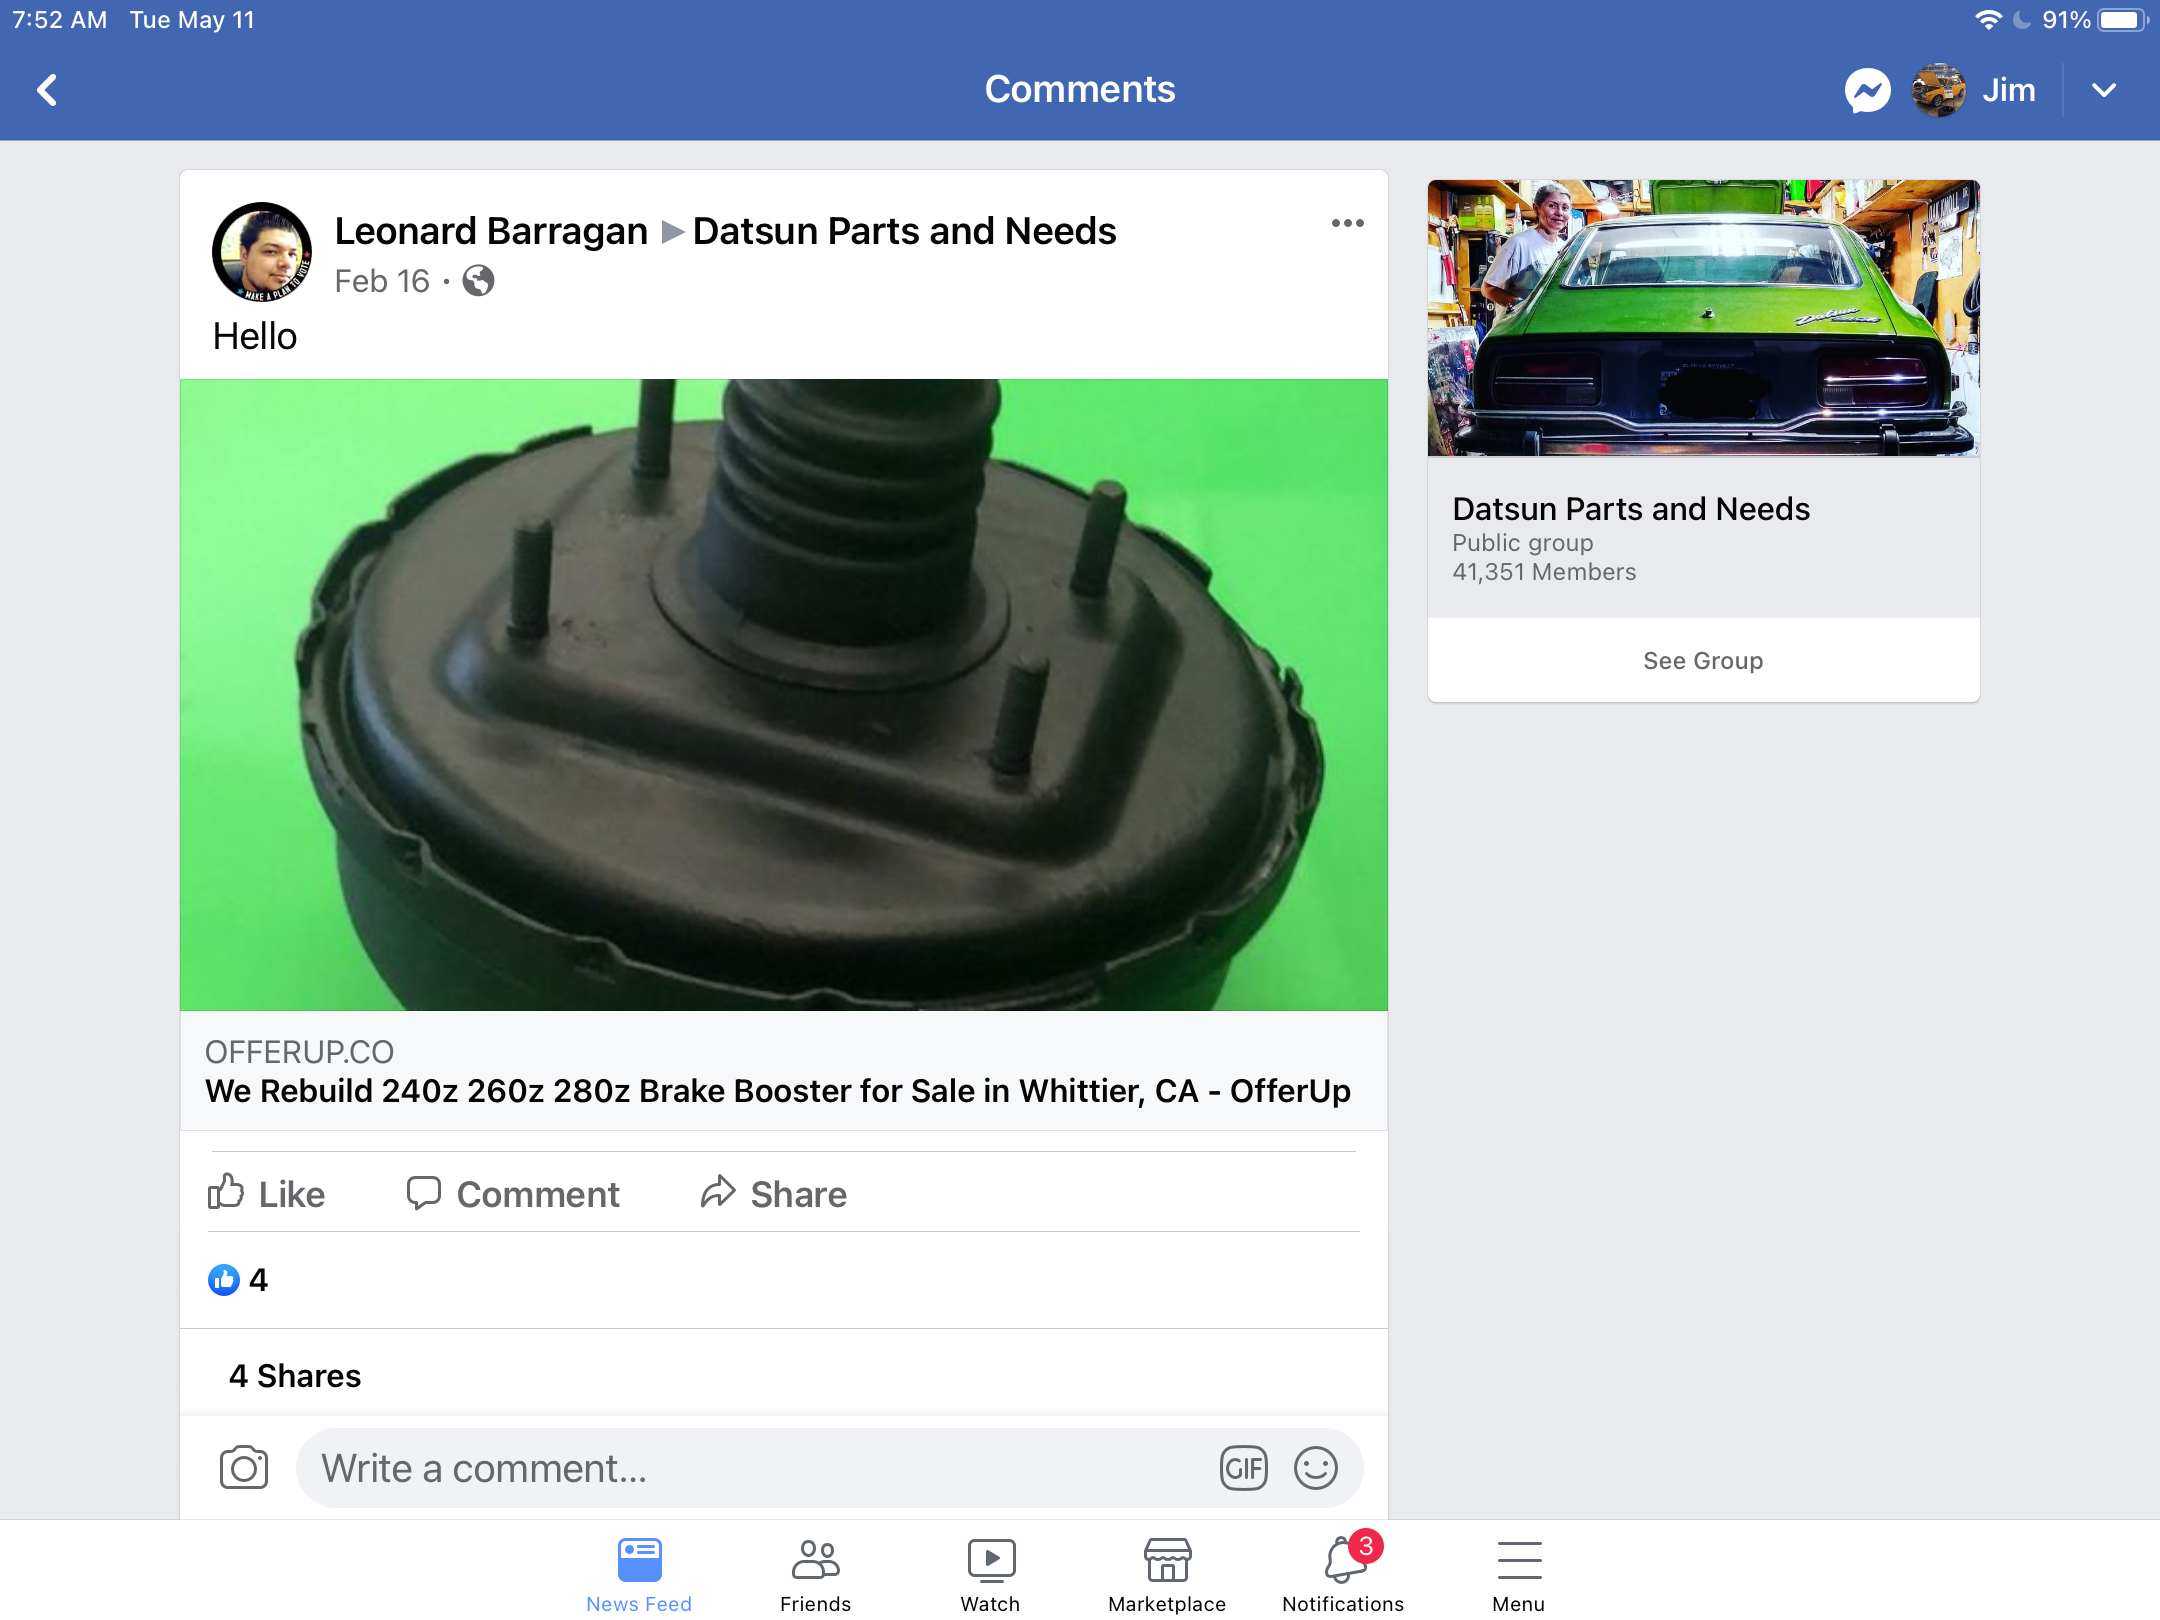Open Jim's profile avatar
The image size is (2160, 1620).
(1937, 91)
